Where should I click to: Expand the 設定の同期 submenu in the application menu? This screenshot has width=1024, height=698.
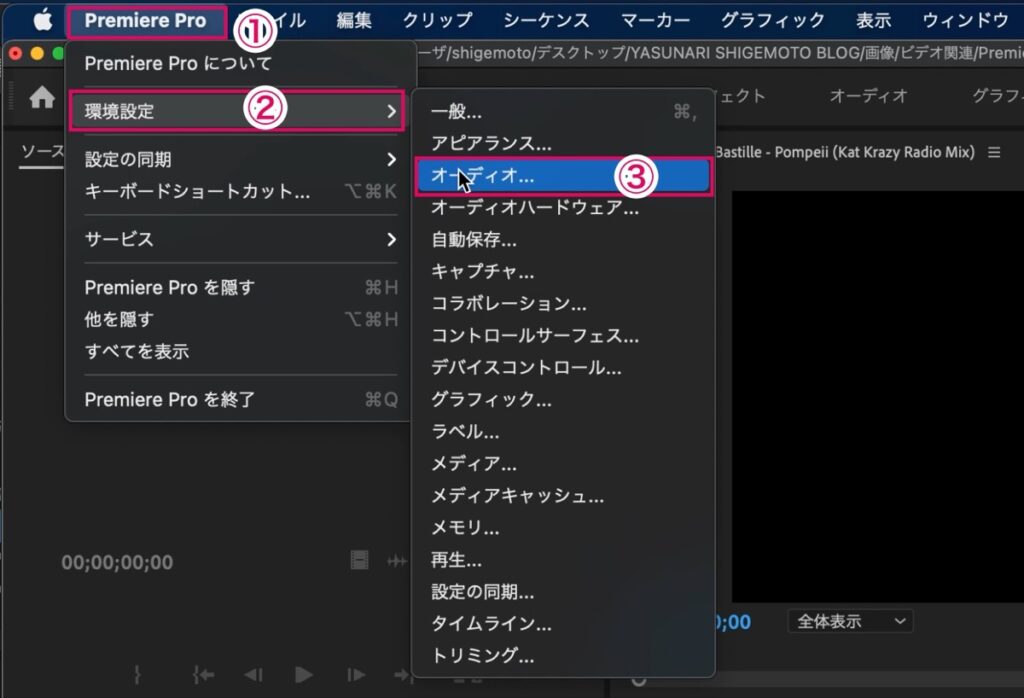click(x=240, y=159)
